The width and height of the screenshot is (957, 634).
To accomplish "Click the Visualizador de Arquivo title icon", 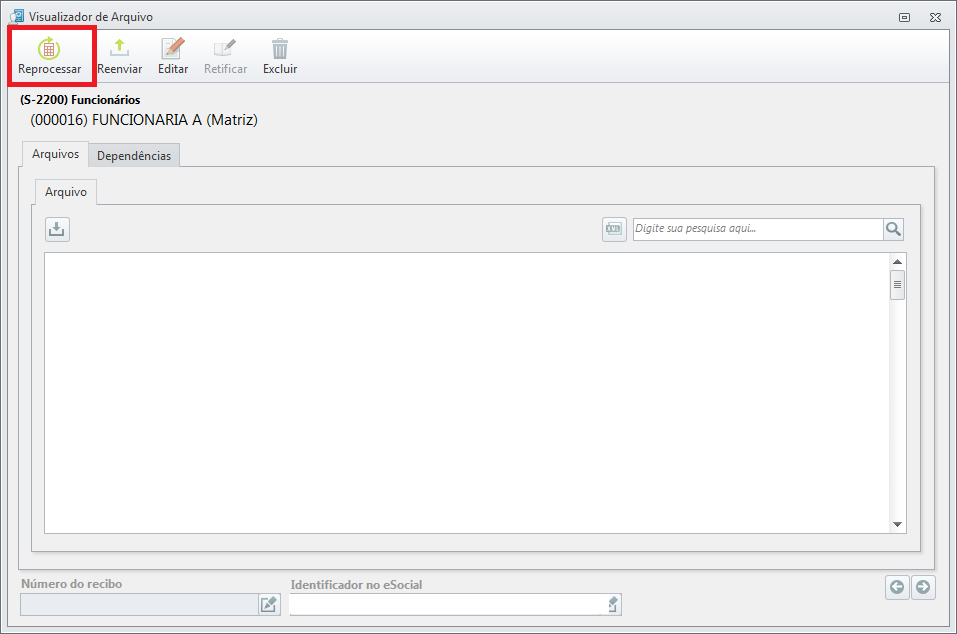I will coord(17,16).
